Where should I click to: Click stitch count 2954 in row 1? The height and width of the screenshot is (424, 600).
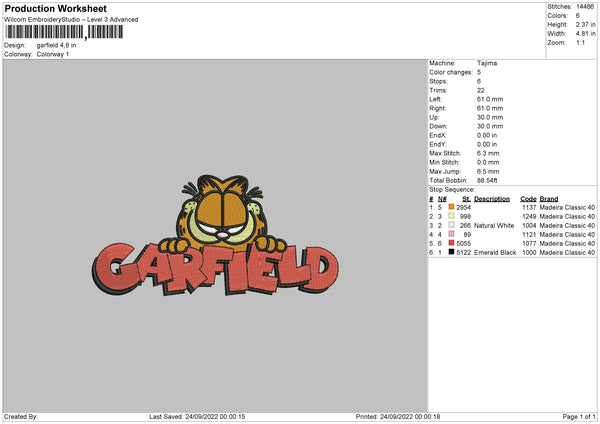tap(463, 207)
